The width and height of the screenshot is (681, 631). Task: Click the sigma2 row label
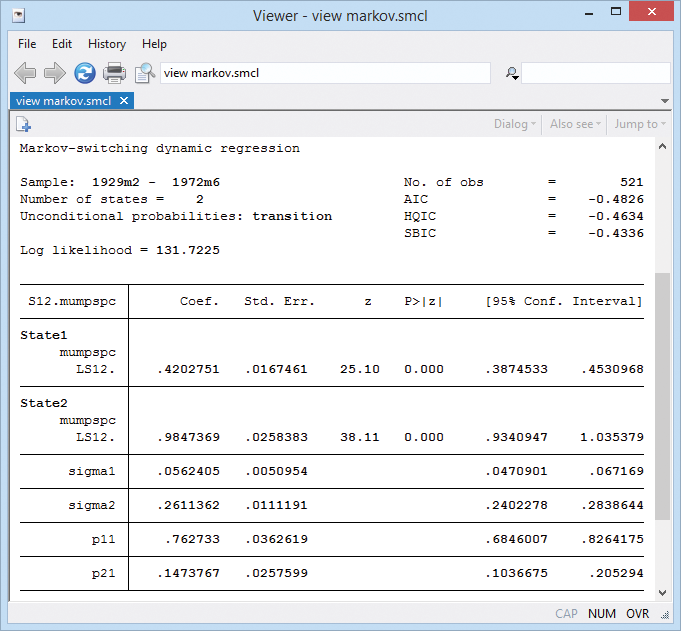coord(92,505)
